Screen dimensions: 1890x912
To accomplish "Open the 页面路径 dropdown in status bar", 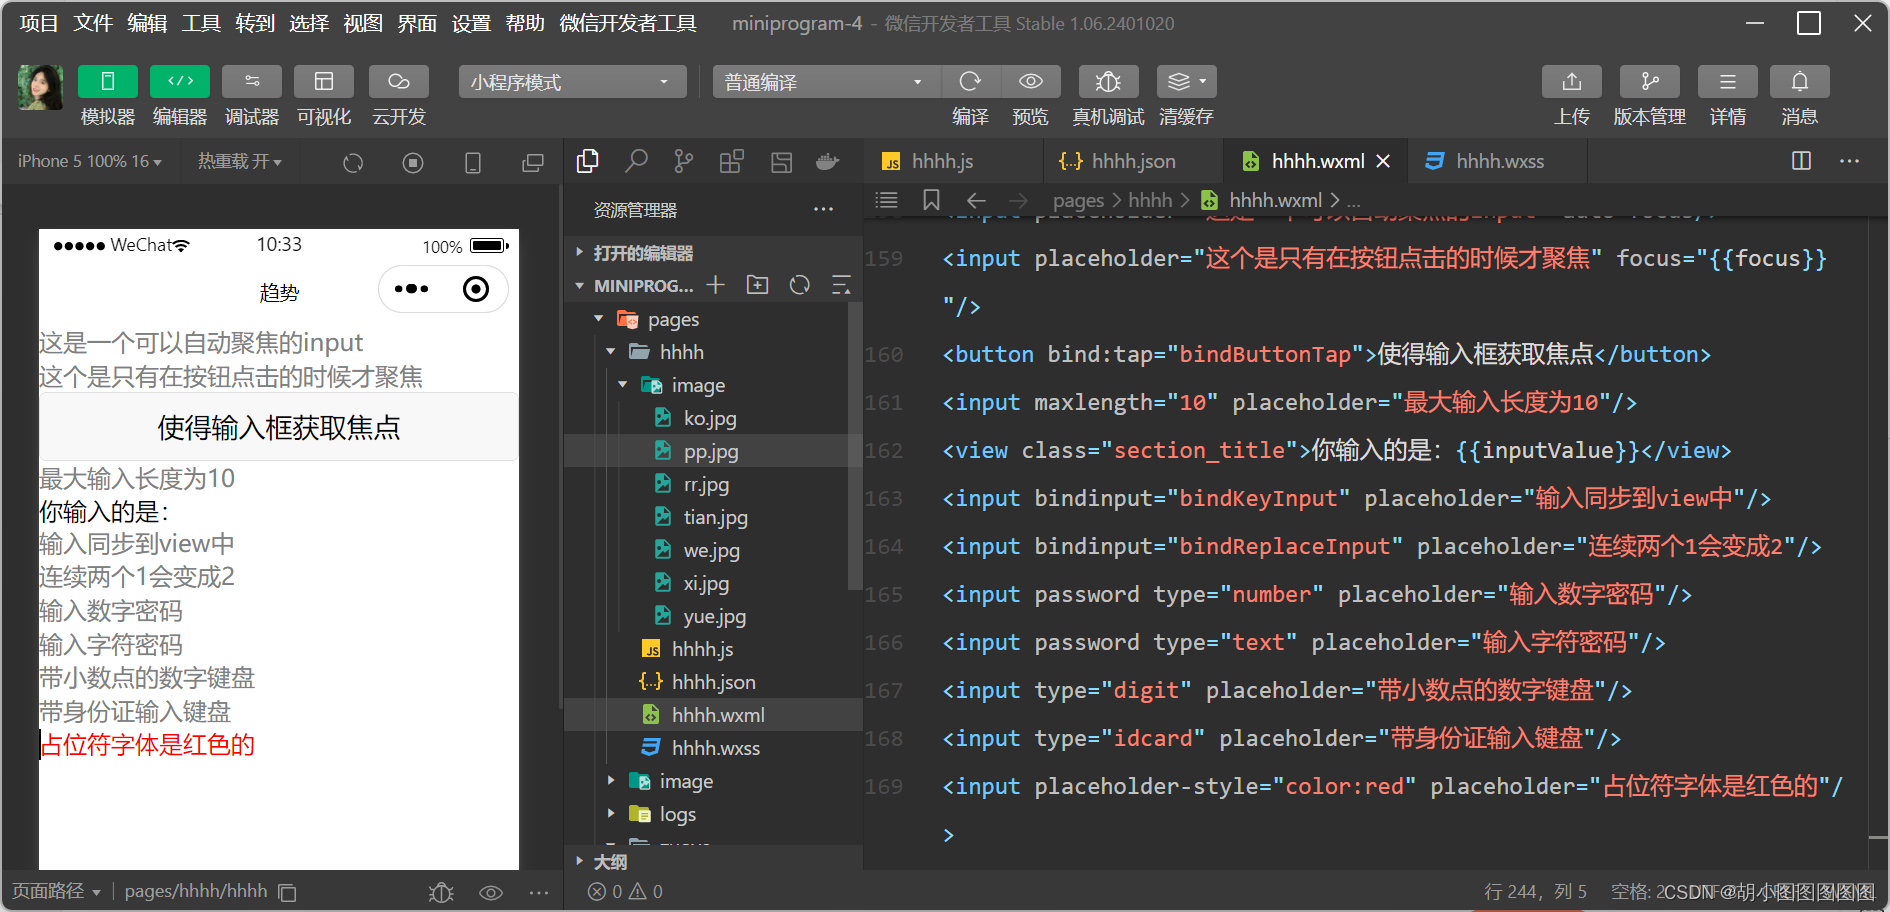I will point(57,891).
